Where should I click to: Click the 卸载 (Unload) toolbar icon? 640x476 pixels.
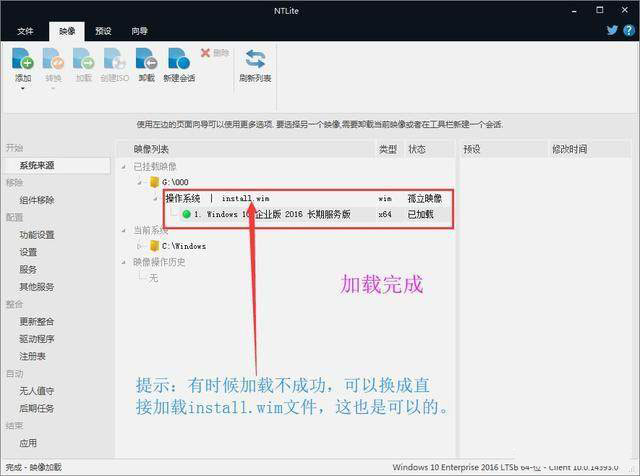[x=147, y=60]
